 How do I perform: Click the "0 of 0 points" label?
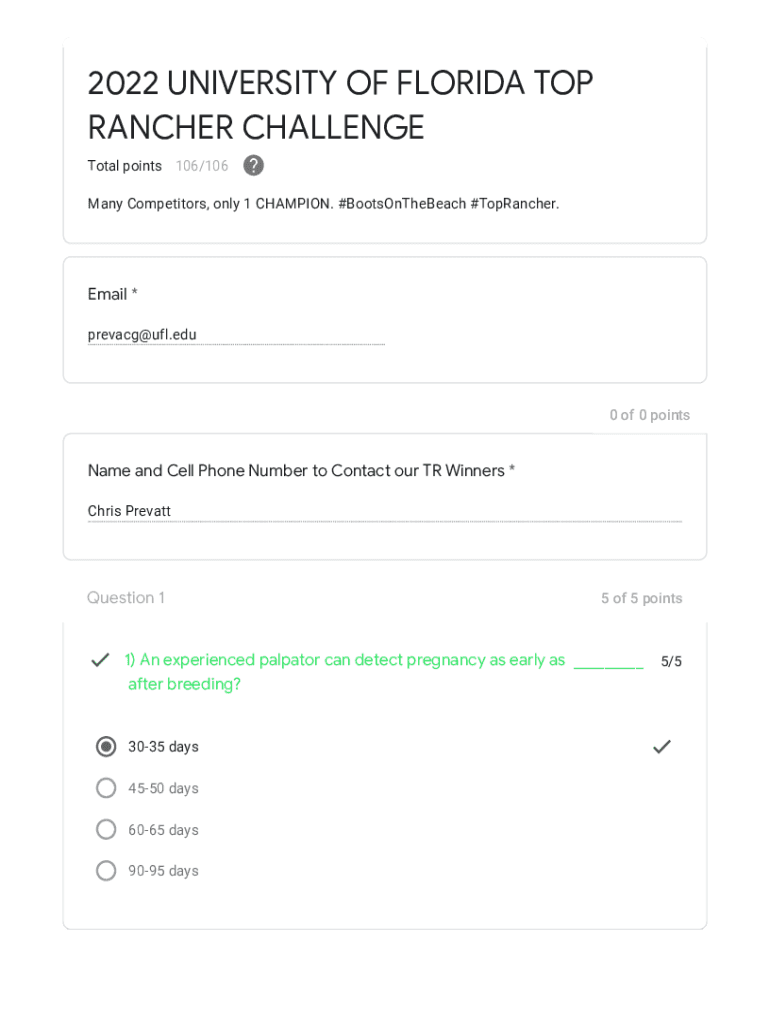649,415
